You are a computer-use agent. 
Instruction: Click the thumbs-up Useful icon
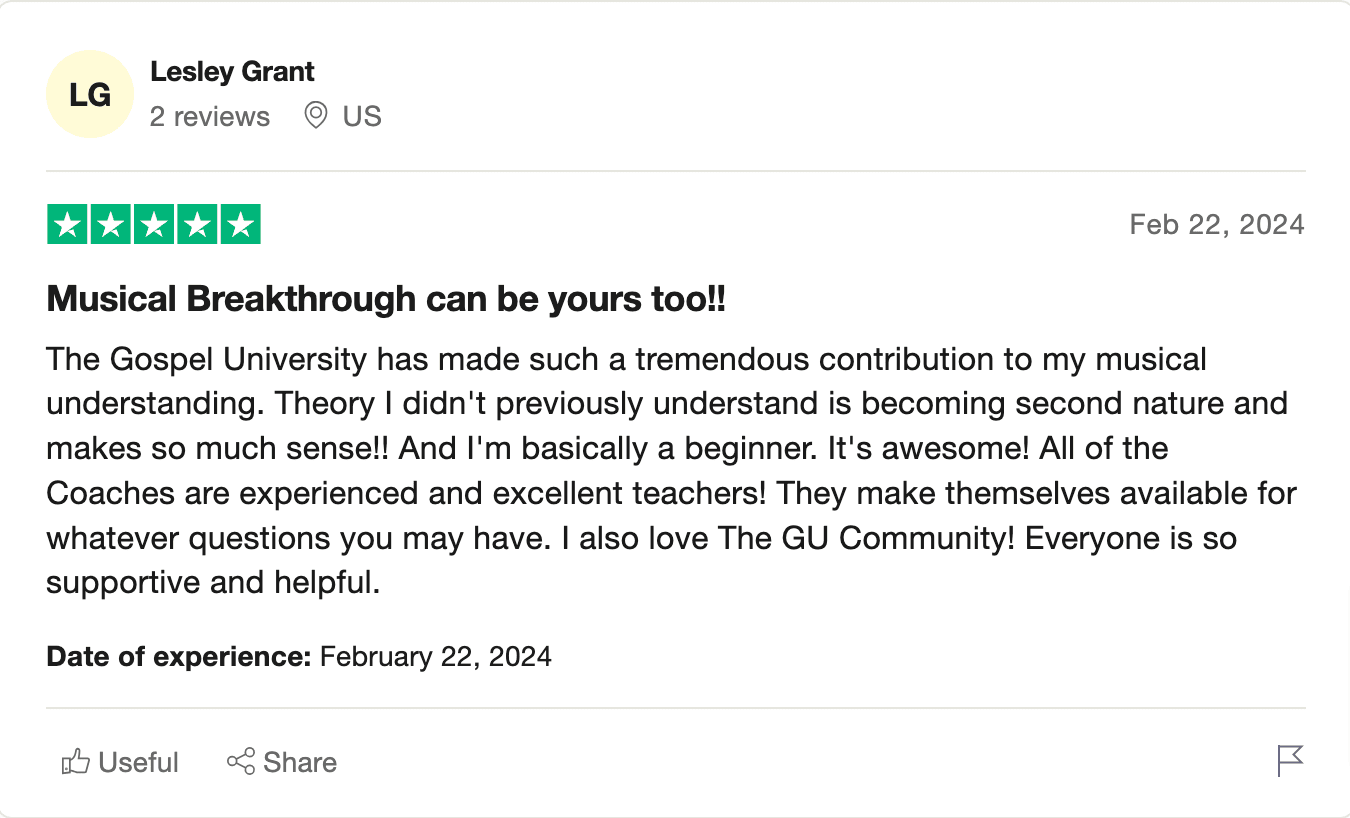[76, 762]
